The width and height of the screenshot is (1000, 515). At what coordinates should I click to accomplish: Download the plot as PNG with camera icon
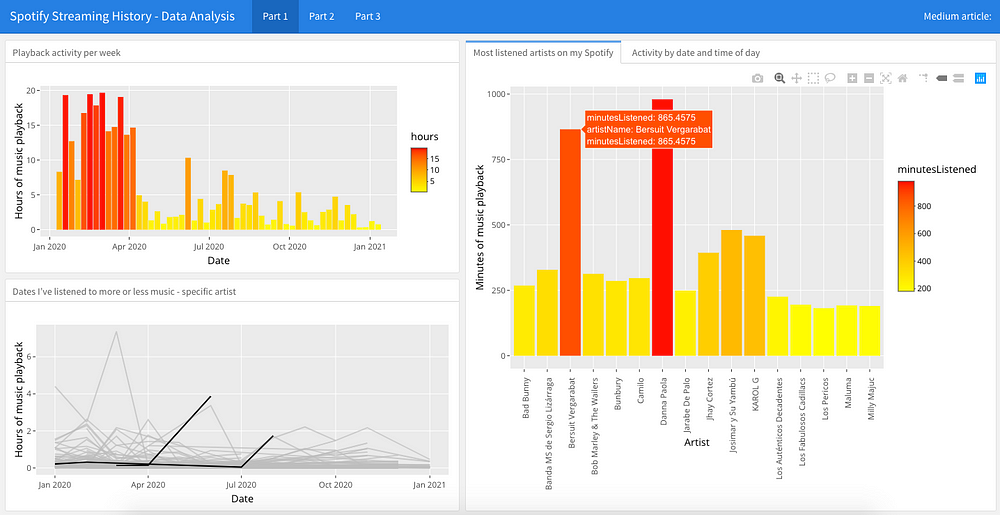pos(757,78)
